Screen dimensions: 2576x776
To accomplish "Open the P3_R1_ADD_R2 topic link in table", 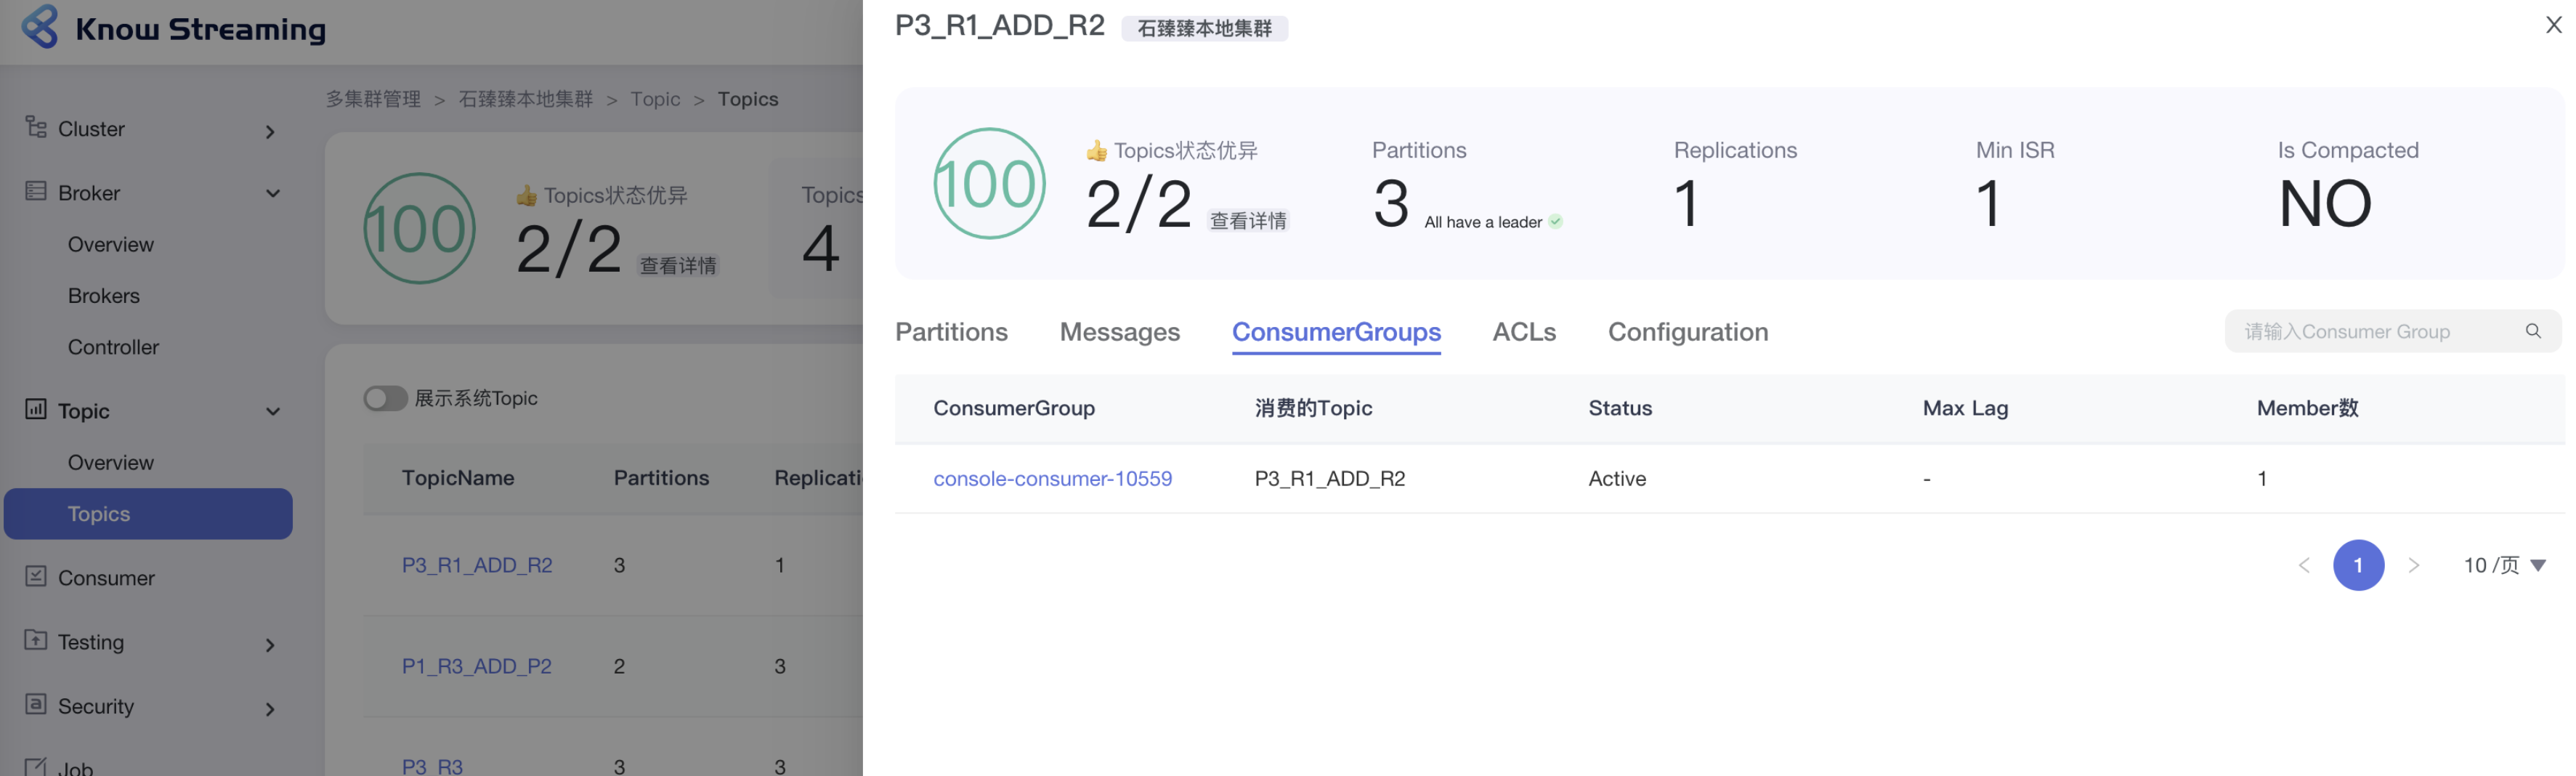I will point(477,565).
